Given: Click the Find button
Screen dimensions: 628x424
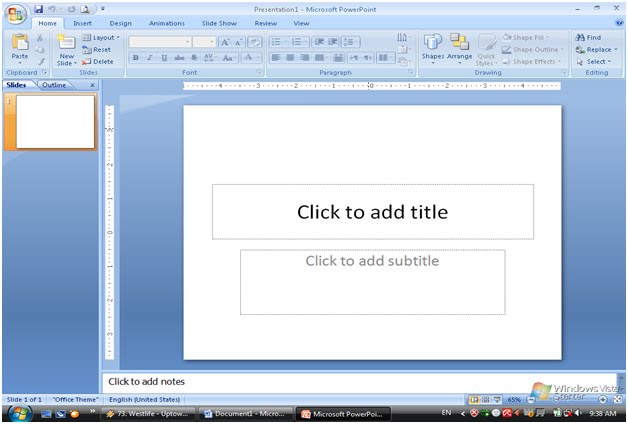Looking at the screenshot, I should [588, 38].
